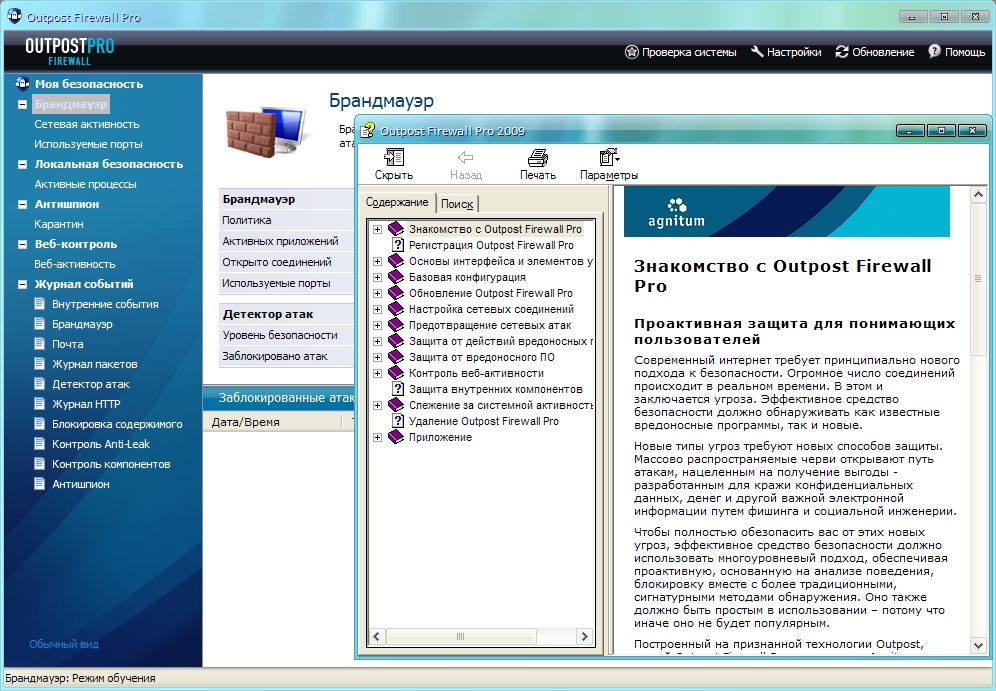This screenshot has width=996, height=691.
Task: Open Карантин in sidebar
Action: pos(59,224)
